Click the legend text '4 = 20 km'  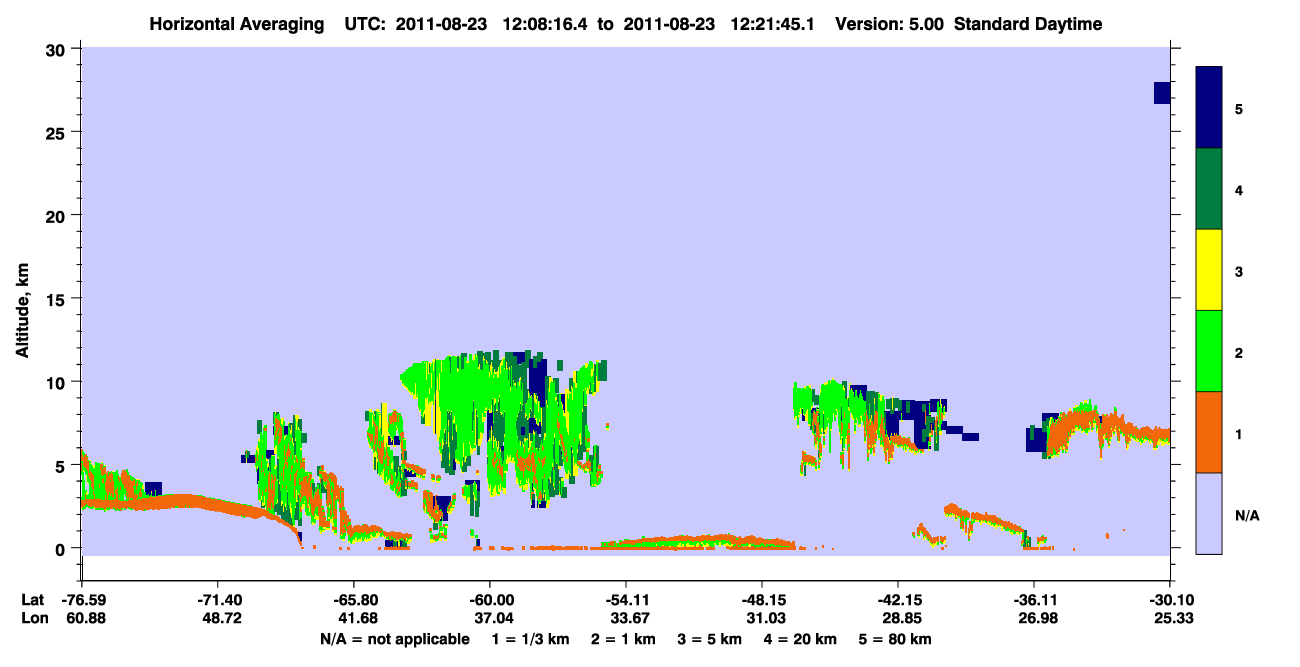tap(800, 639)
